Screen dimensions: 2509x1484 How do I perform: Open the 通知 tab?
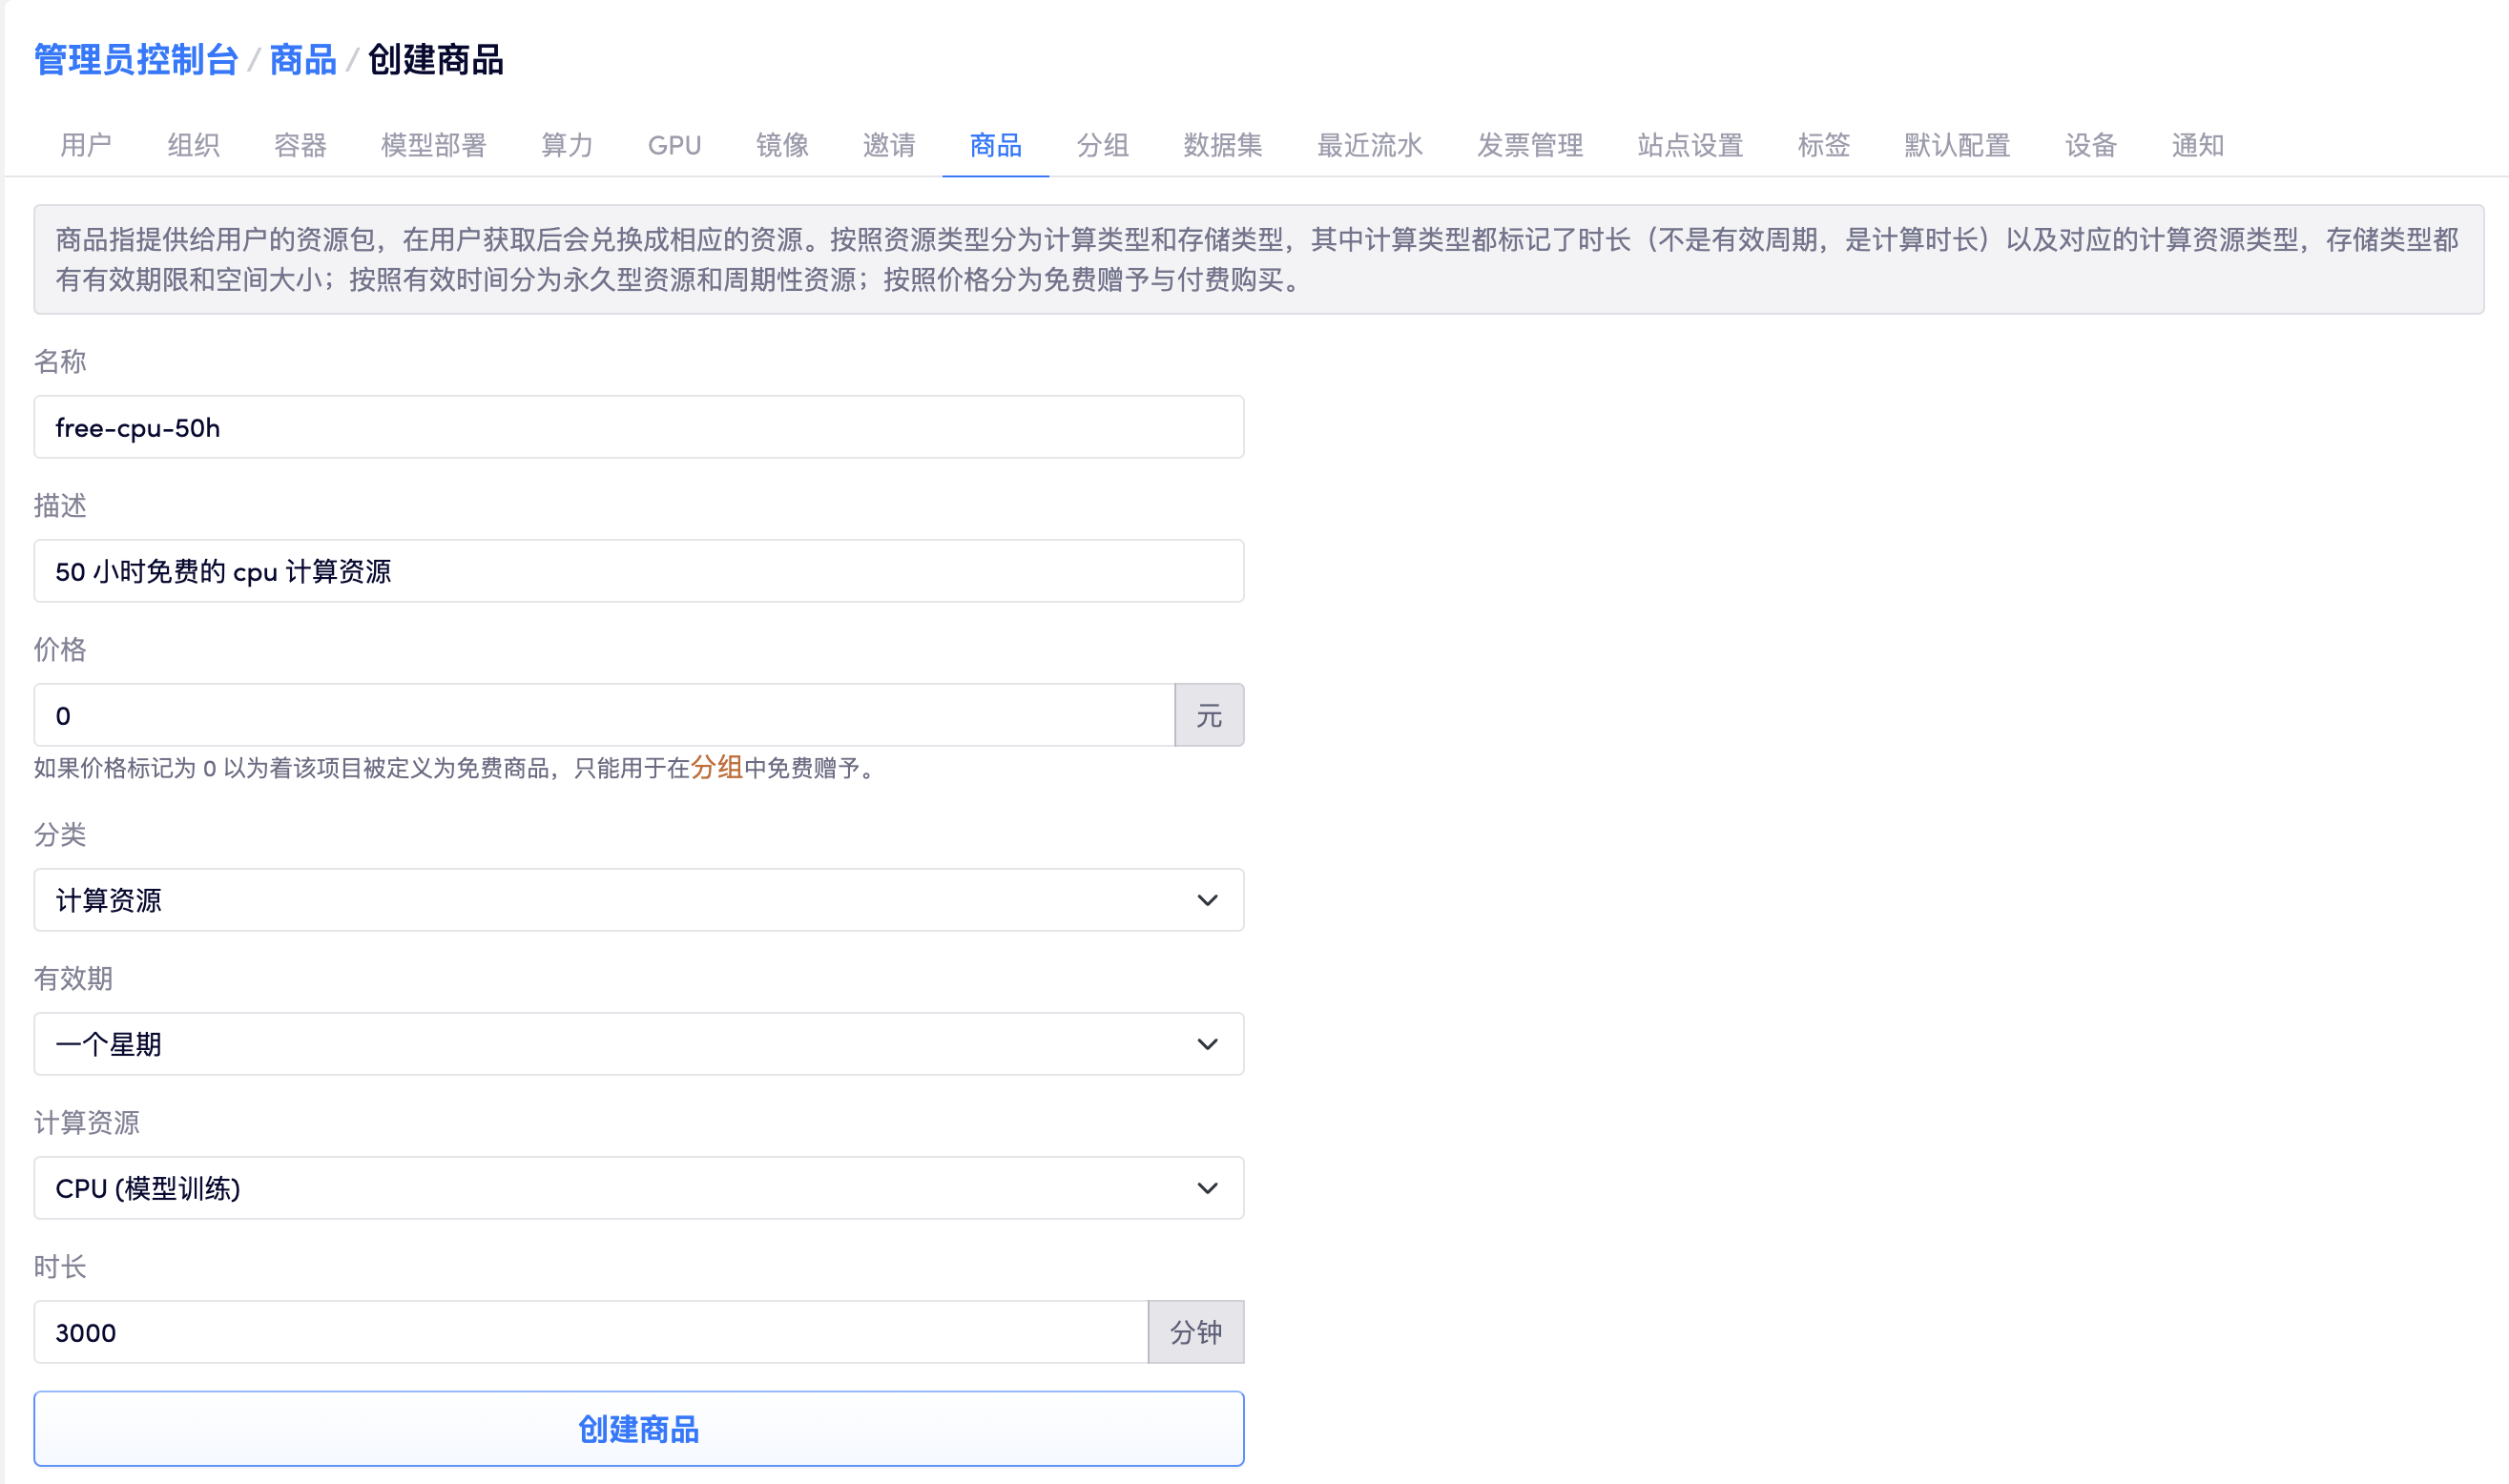(2197, 145)
